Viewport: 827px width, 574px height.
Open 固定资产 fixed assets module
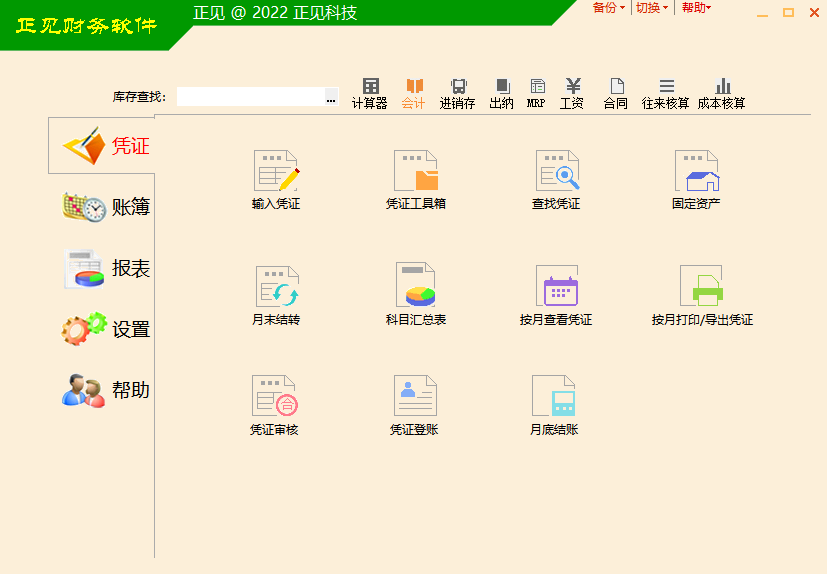coord(696,172)
